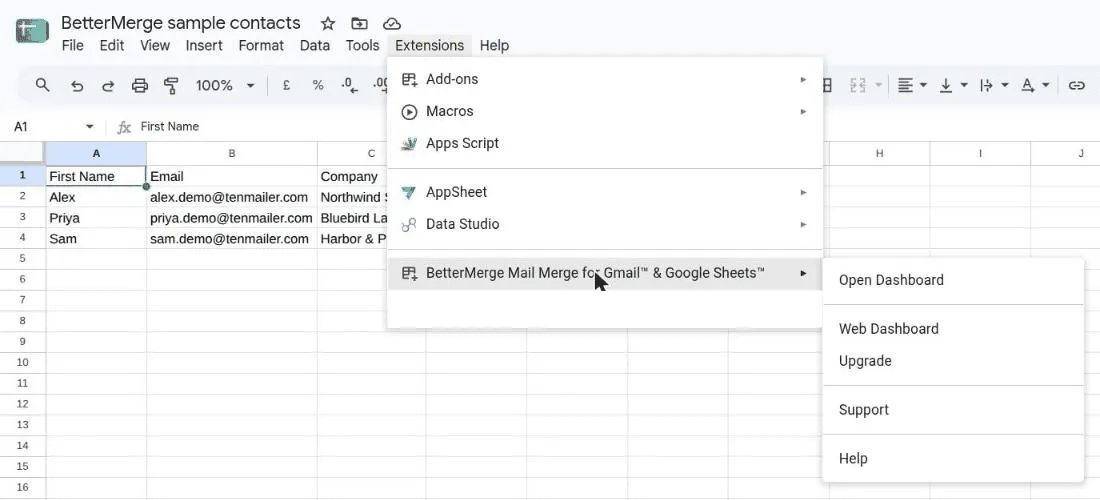Screen dimensions: 1100x500
Task: Select the cell containing alex.demo@tenmailer.com
Action: (232, 197)
